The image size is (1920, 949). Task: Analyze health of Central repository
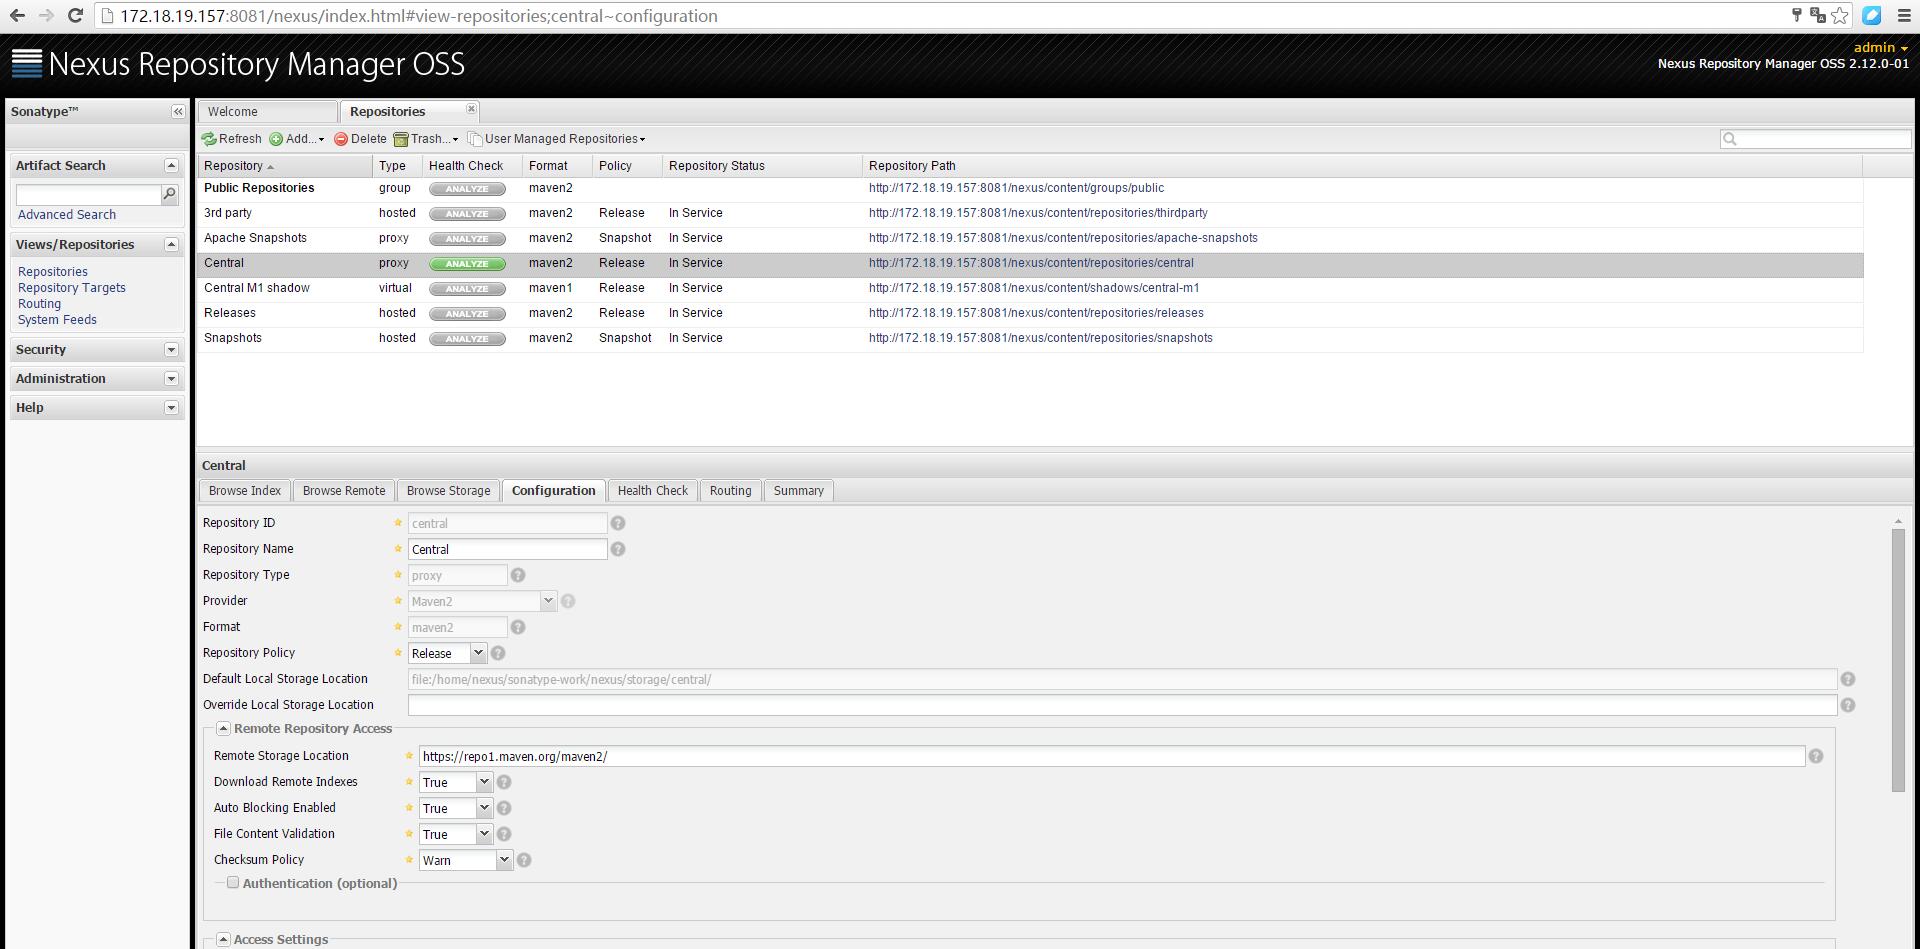[467, 264]
